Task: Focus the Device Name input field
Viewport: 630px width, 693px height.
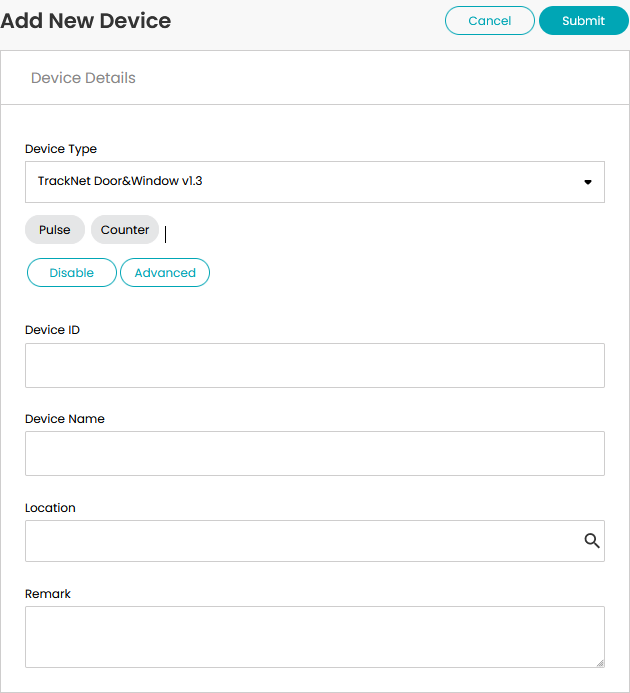Action: (315, 453)
